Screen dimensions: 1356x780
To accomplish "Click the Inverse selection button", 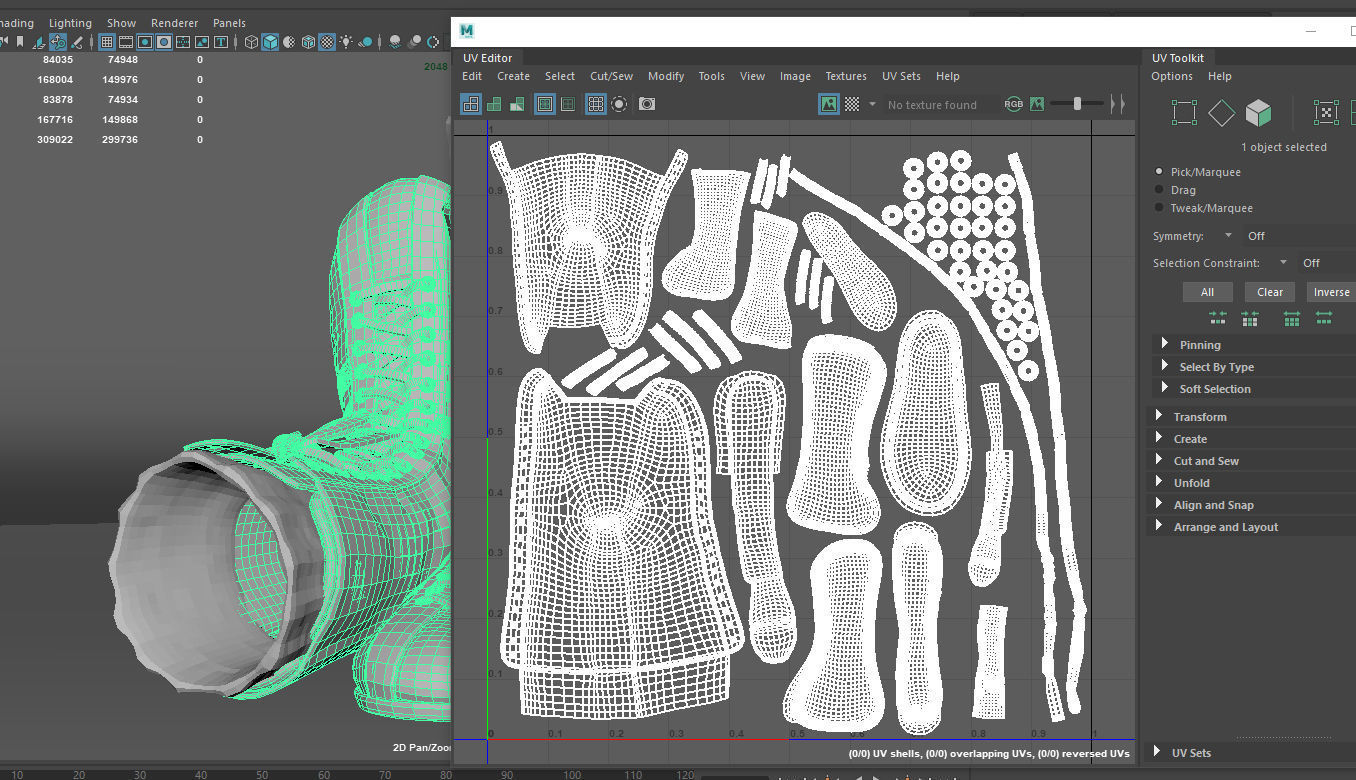I will pos(1331,292).
